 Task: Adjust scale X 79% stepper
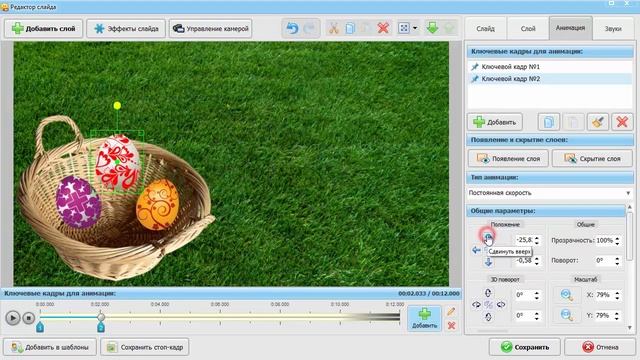tap(617, 295)
